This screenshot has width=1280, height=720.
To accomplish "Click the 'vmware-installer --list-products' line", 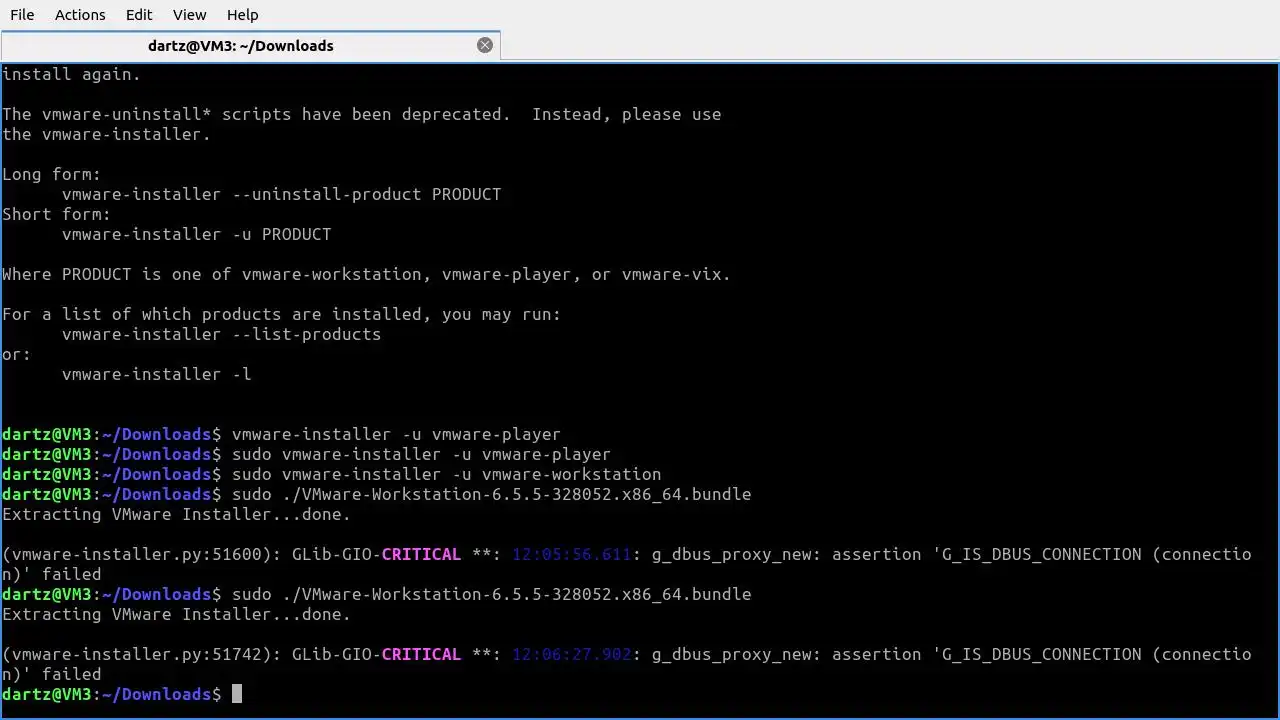I will (221, 334).
